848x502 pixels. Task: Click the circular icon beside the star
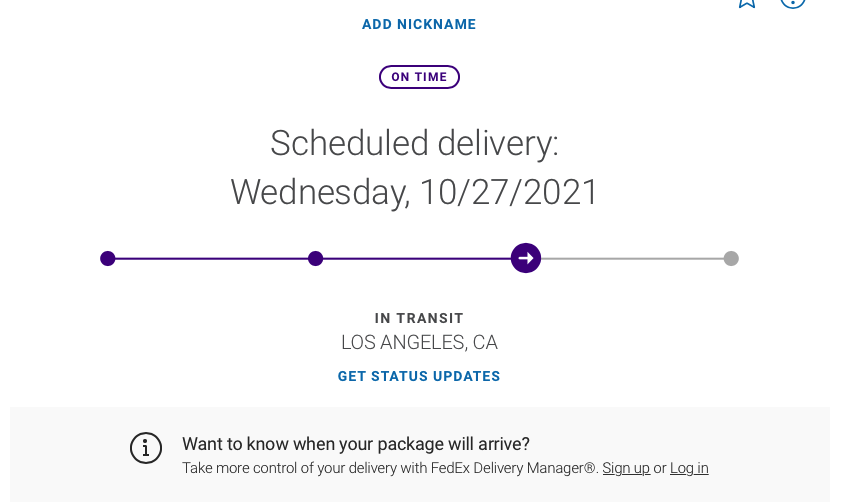coord(792,2)
